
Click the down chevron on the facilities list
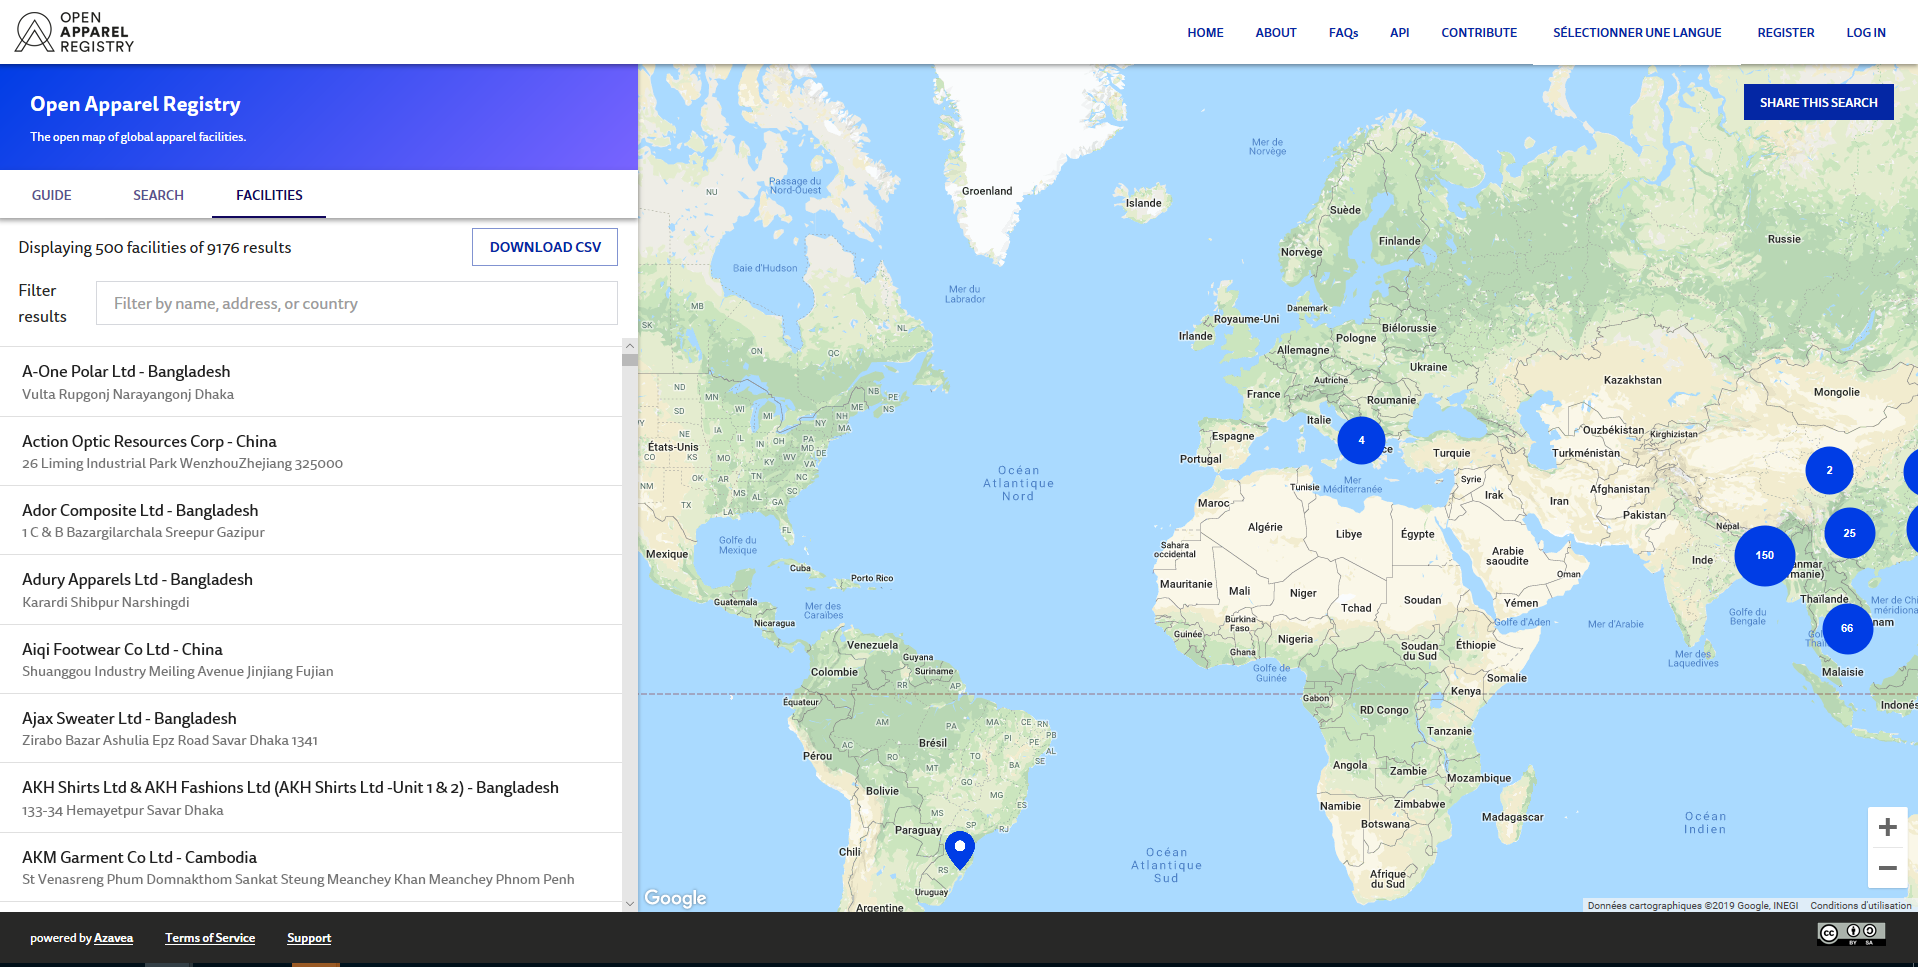[x=629, y=902]
